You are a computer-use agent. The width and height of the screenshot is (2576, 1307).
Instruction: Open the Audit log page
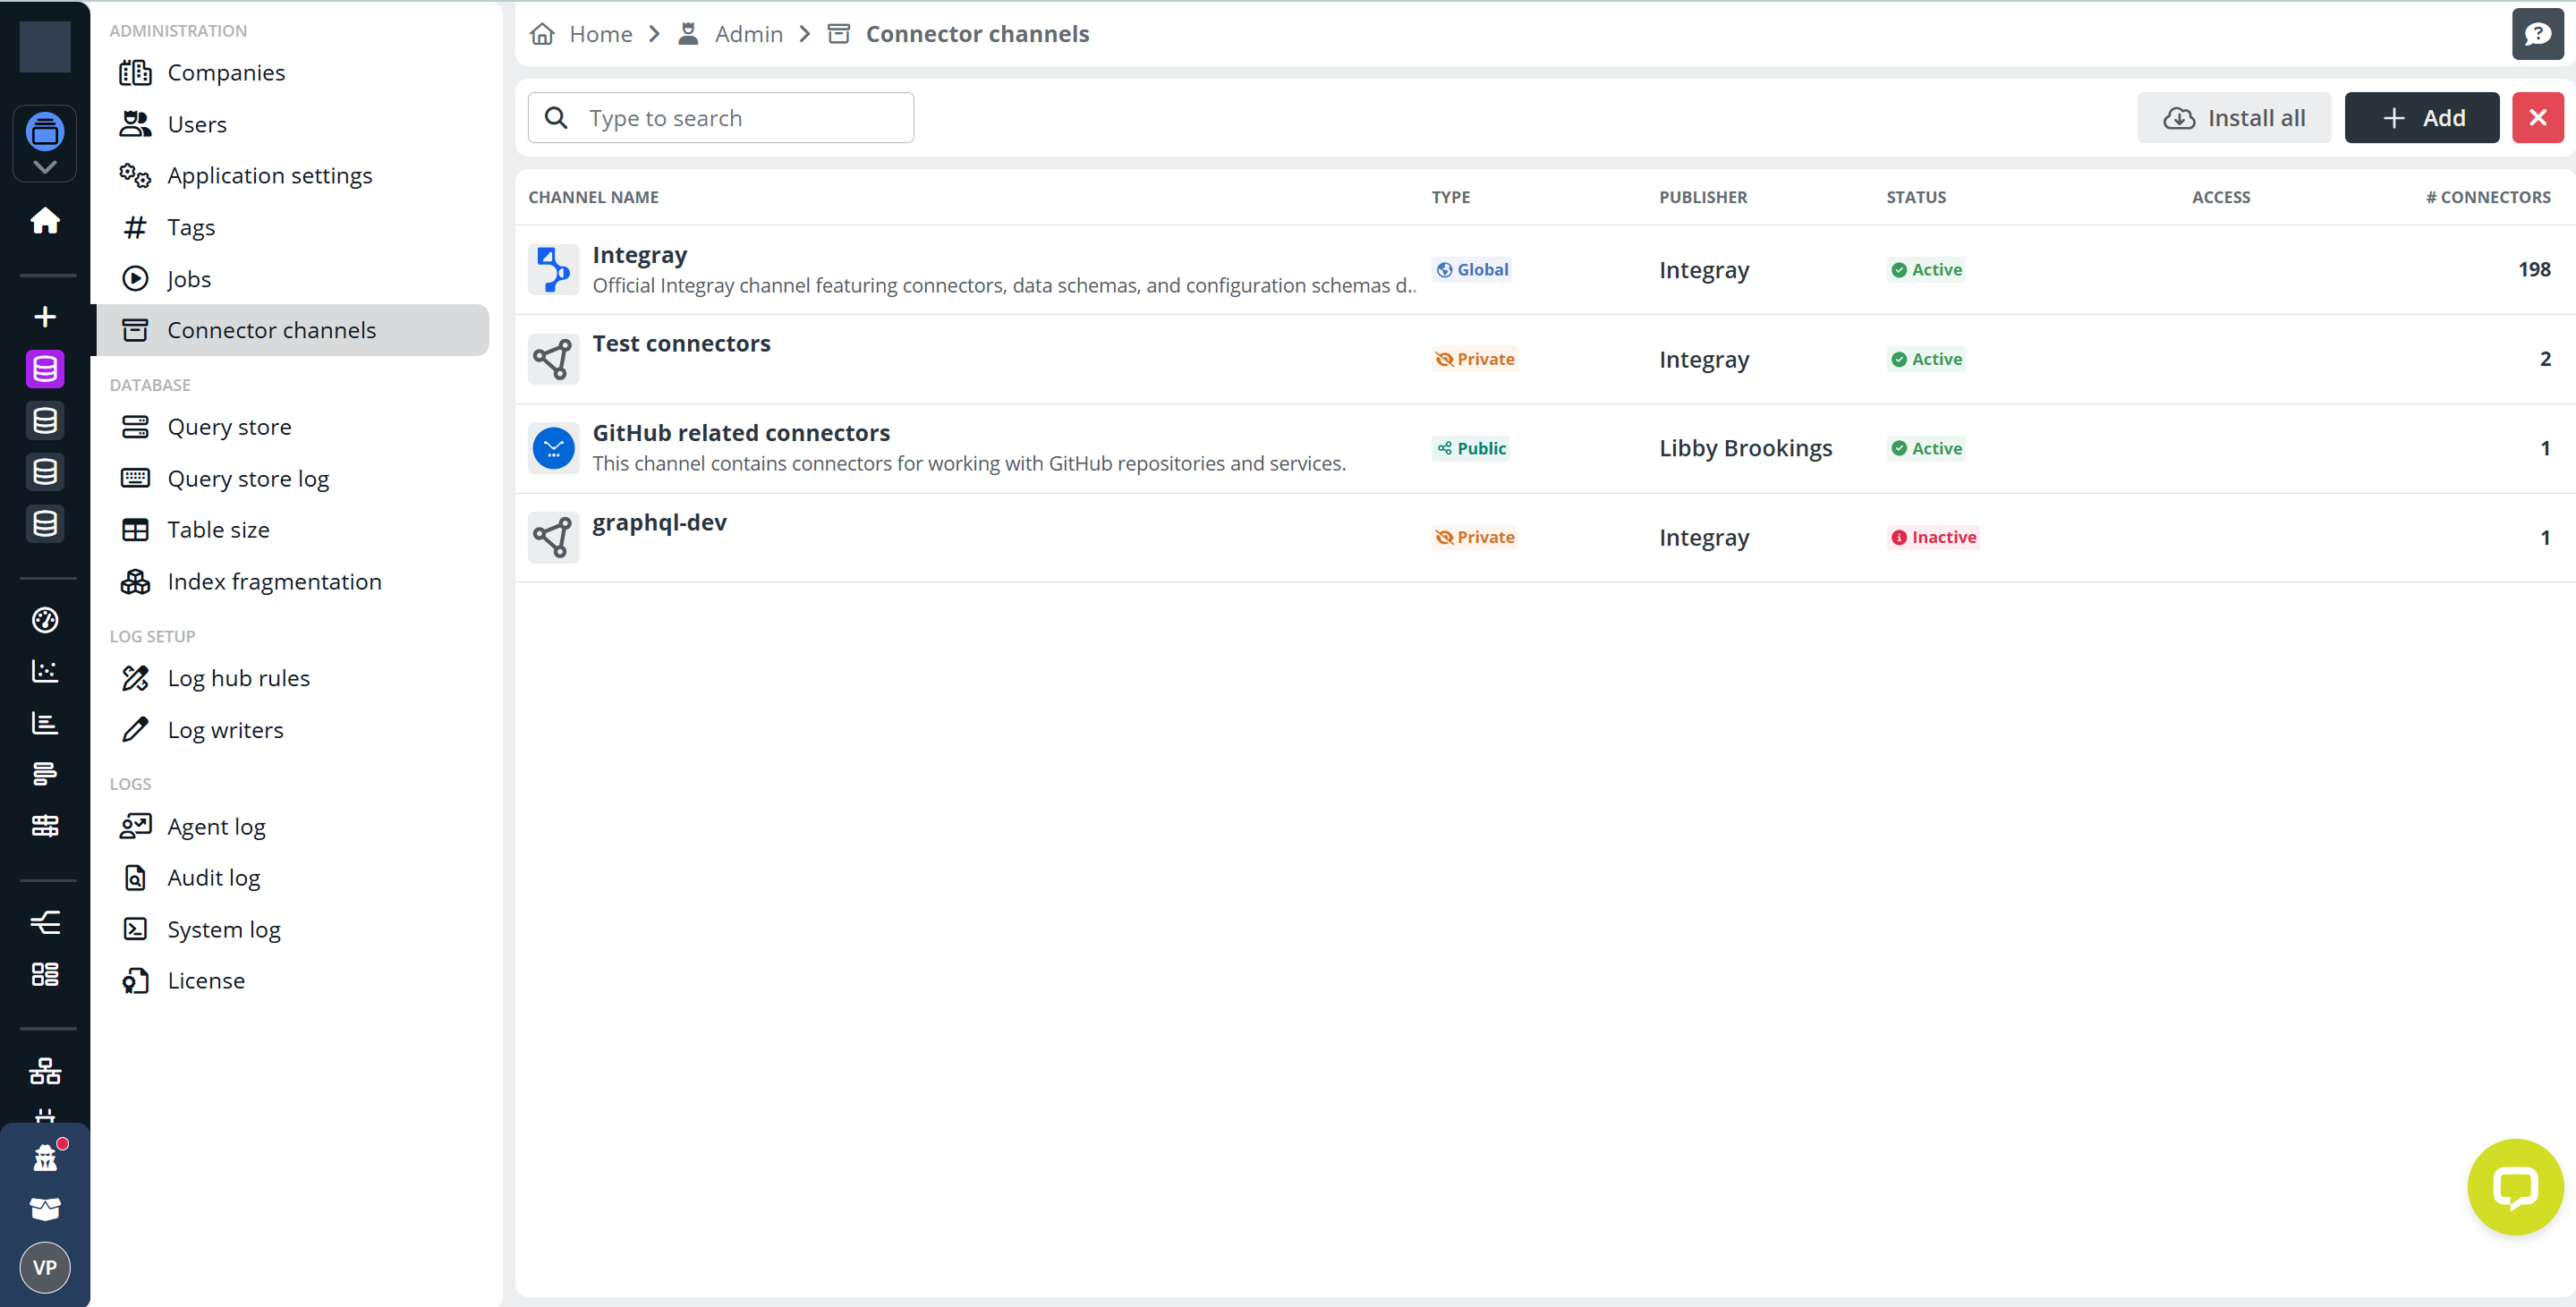[213, 877]
